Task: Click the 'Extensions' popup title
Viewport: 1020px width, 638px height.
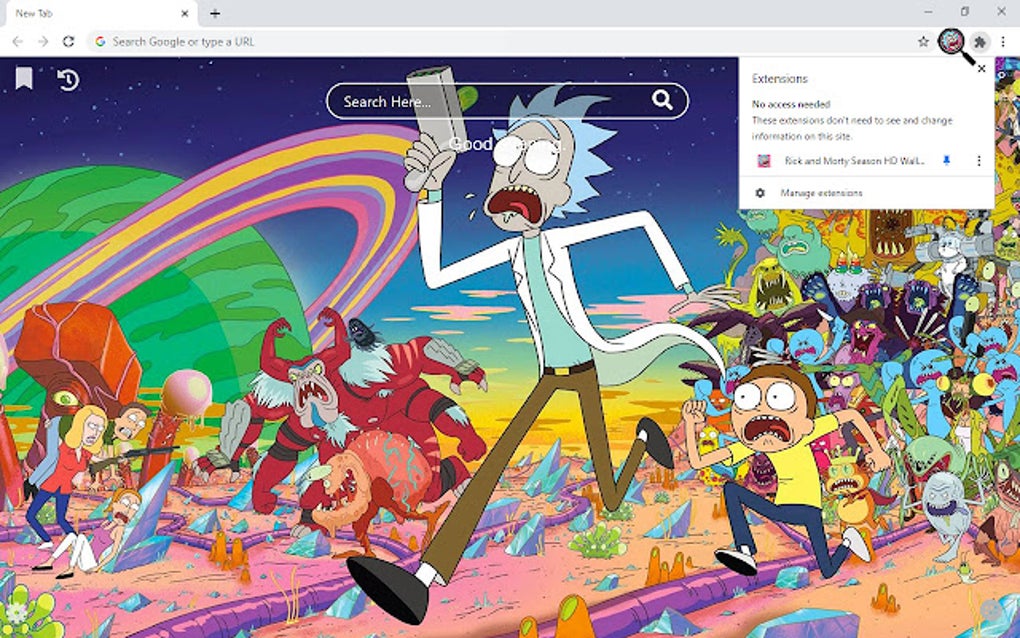Action: click(779, 79)
